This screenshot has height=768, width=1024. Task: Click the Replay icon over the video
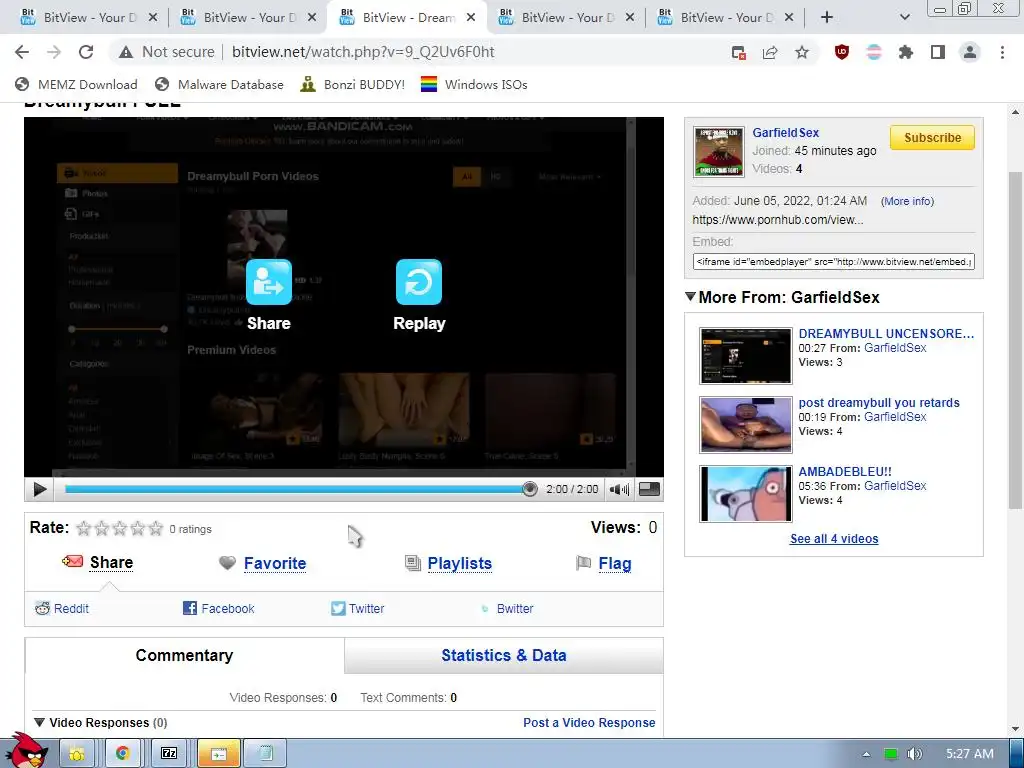tap(419, 282)
